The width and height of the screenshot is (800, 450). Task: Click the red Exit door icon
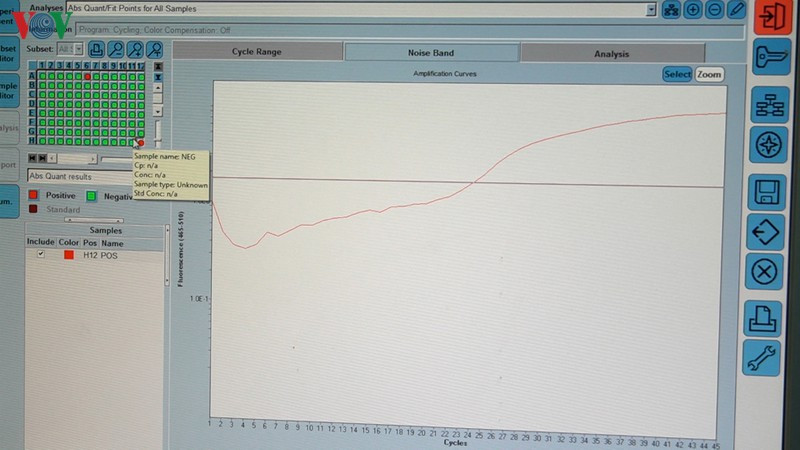771,17
